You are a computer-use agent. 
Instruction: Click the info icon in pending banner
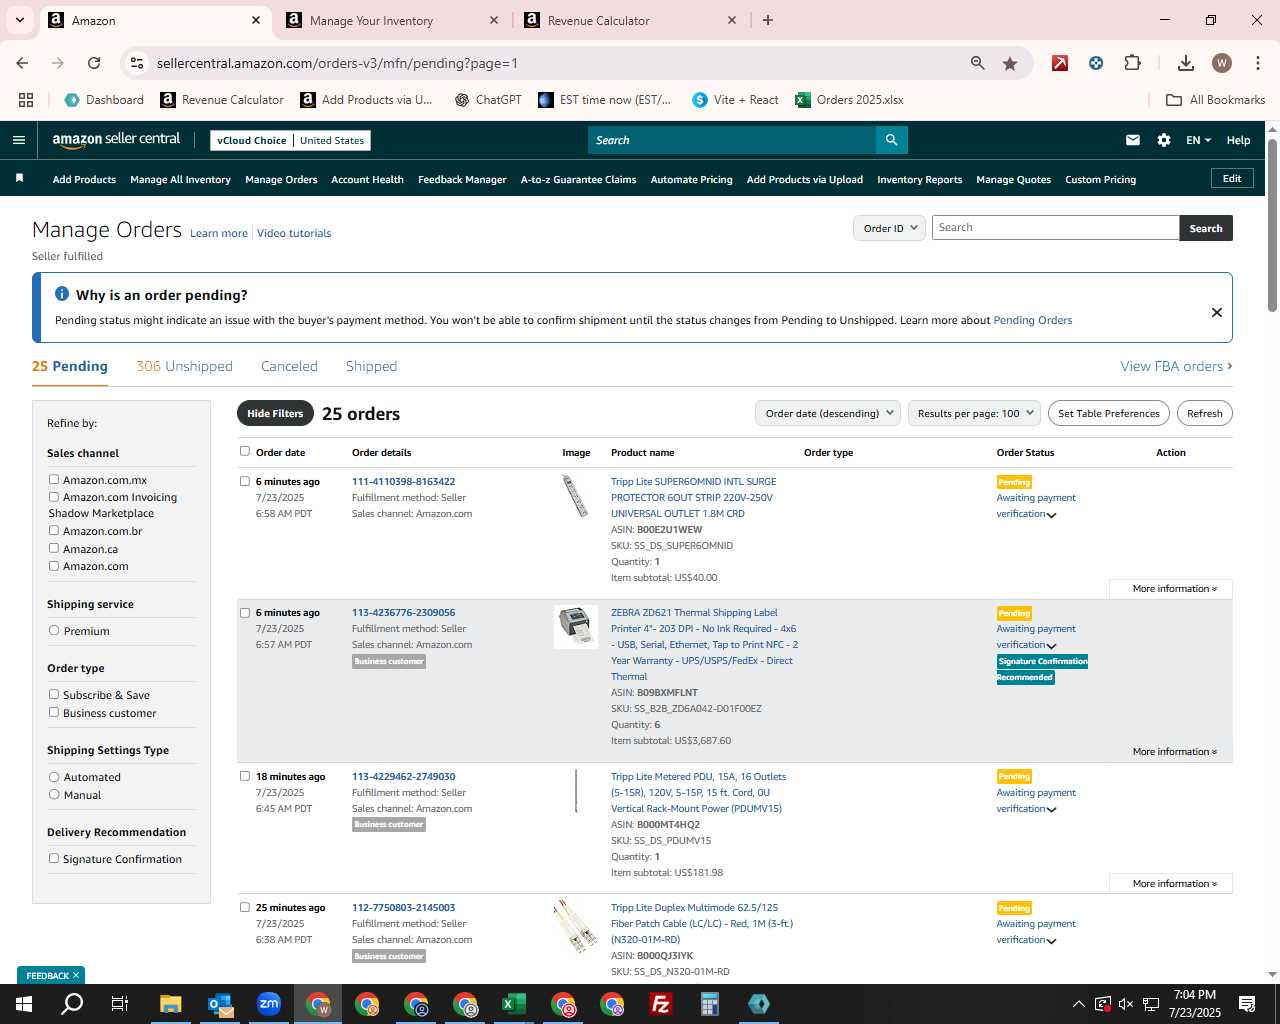click(x=62, y=294)
